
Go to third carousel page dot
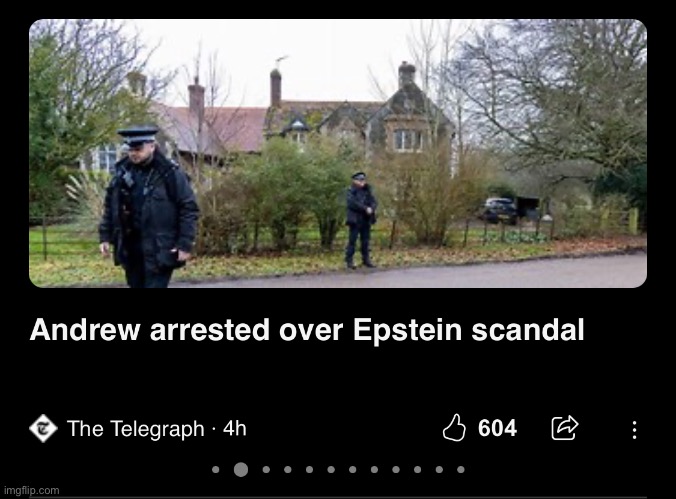coord(266,470)
